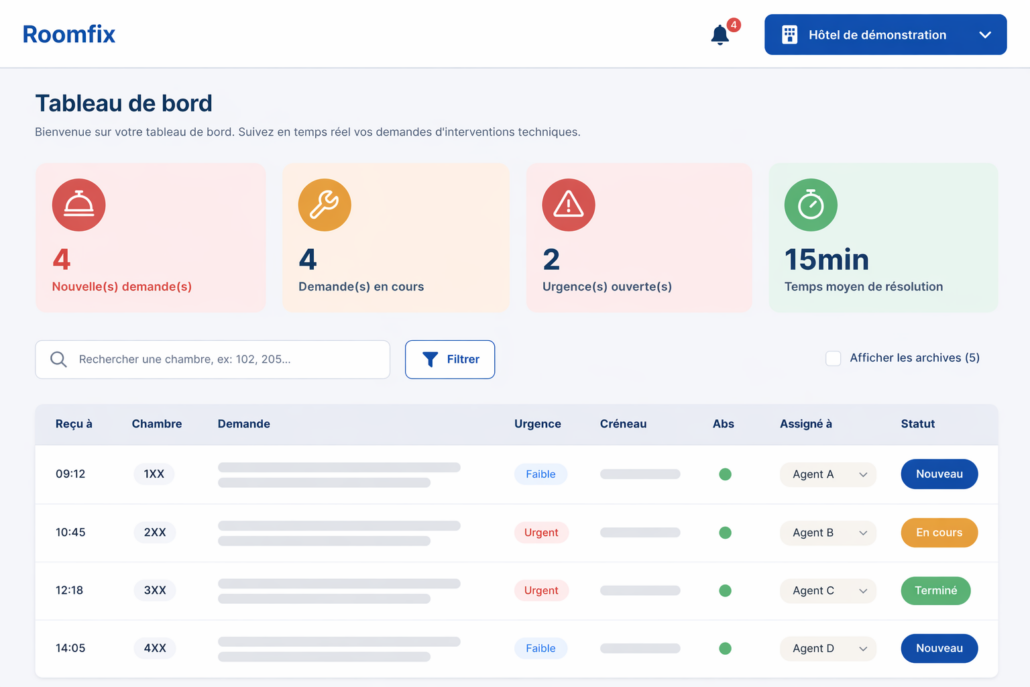Click the green stopwatch icon
The width and height of the screenshot is (1030, 687).
coord(811,205)
